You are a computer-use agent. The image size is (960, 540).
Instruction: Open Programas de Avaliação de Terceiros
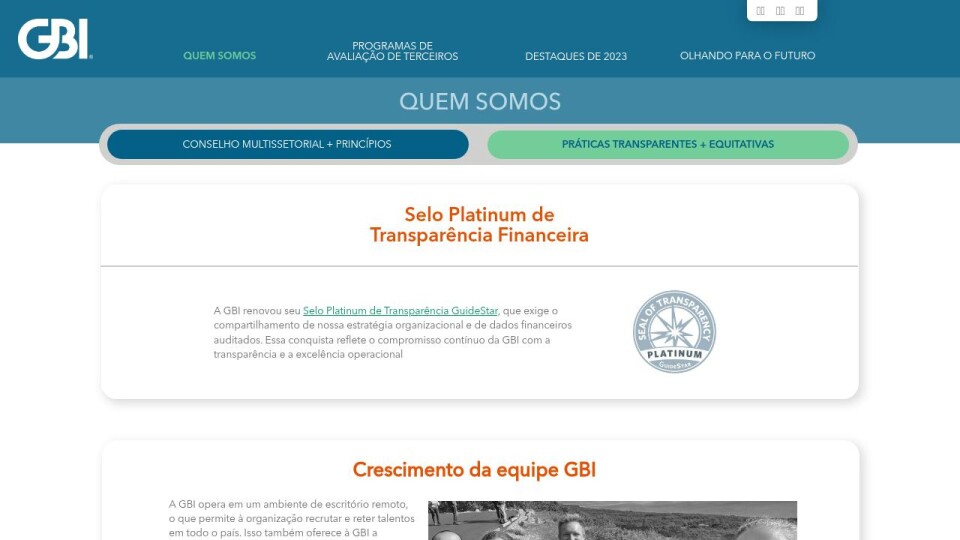tap(392, 51)
